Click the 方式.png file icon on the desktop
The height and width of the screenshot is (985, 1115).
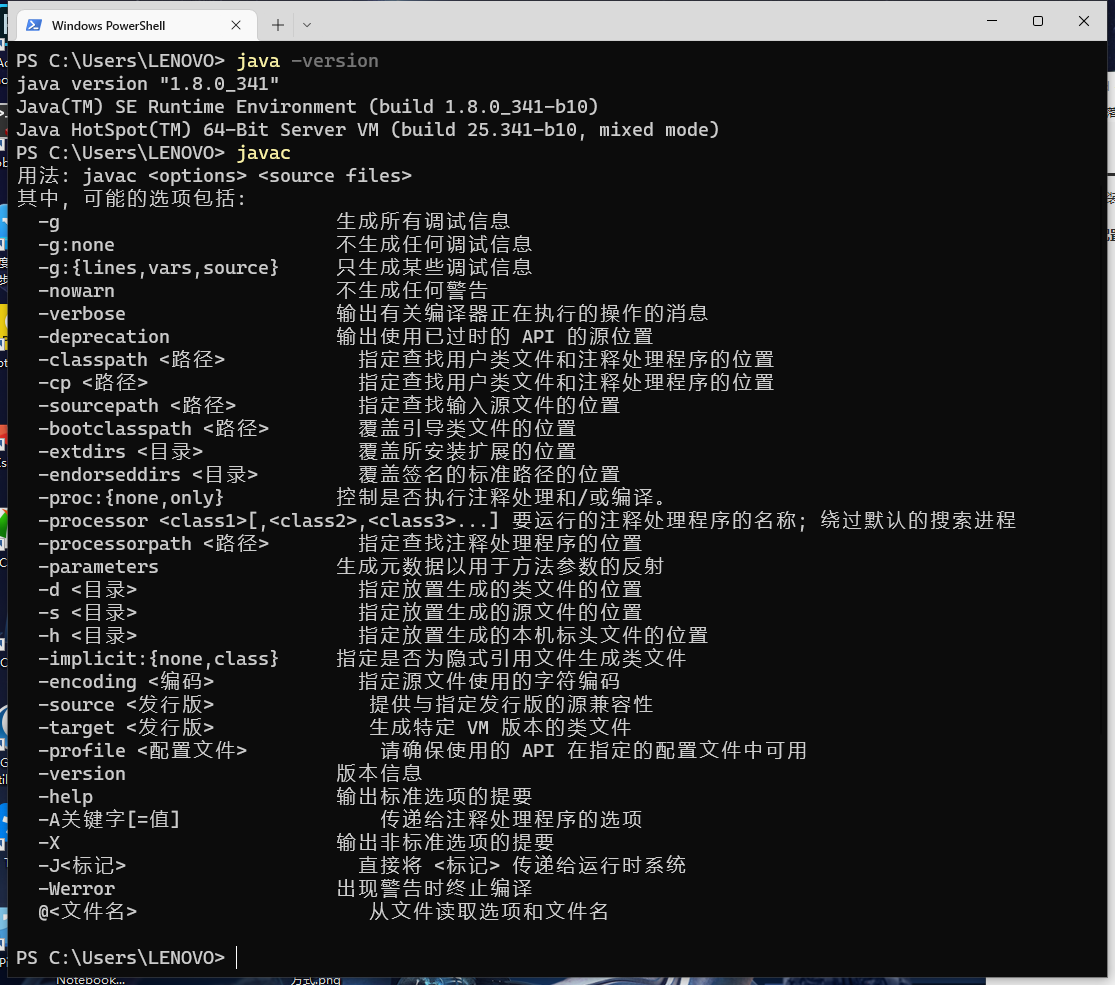(x=315, y=978)
